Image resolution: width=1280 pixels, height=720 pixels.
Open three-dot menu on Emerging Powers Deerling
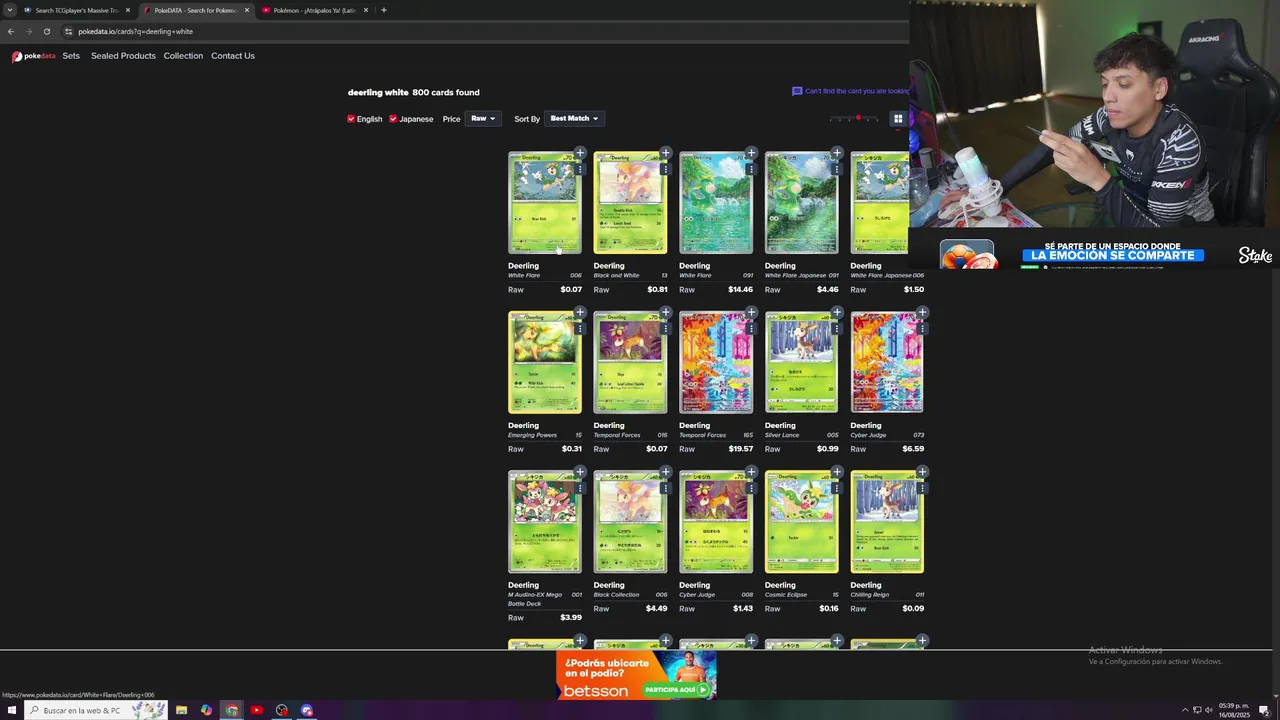tap(580, 328)
